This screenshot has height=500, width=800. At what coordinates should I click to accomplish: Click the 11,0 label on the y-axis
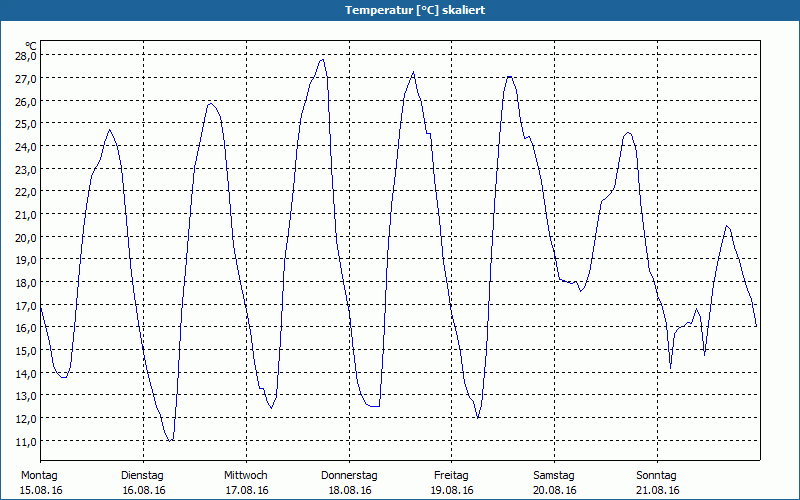(x=26, y=442)
